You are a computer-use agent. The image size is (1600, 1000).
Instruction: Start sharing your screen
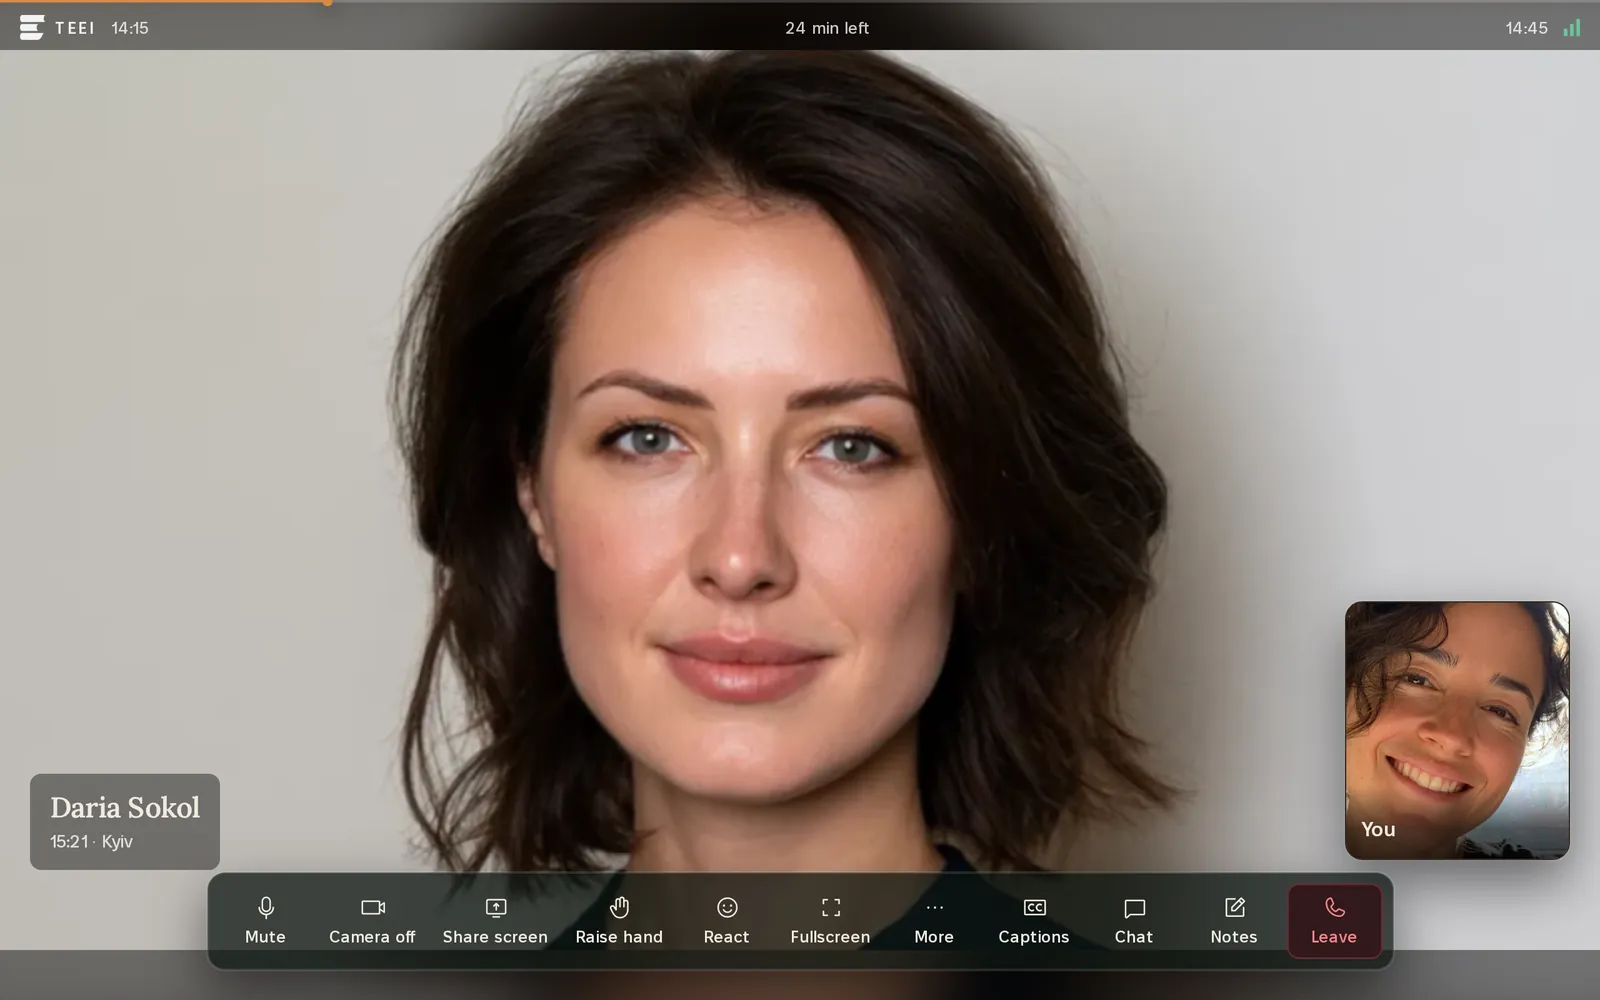pyautogui.click(x=495, y=921)
